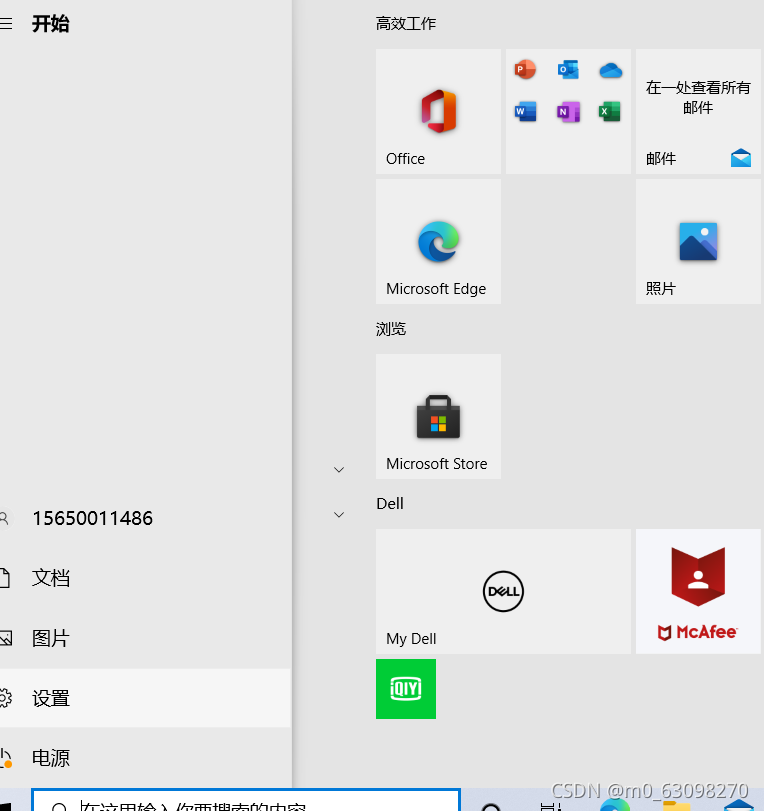764x811 pixels.
Task: Launch Excel from the Office folder tile
Action: point(610,111)
